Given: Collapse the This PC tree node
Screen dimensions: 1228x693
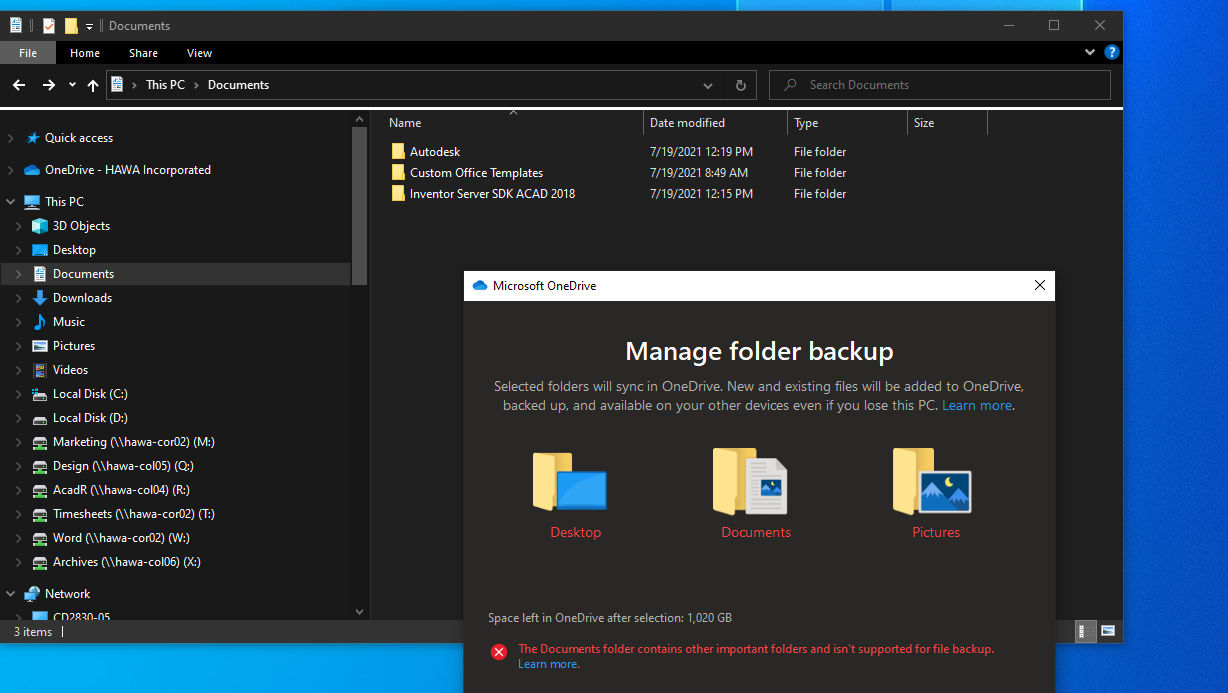Looking at the screenshot, I should coord(11,202).
